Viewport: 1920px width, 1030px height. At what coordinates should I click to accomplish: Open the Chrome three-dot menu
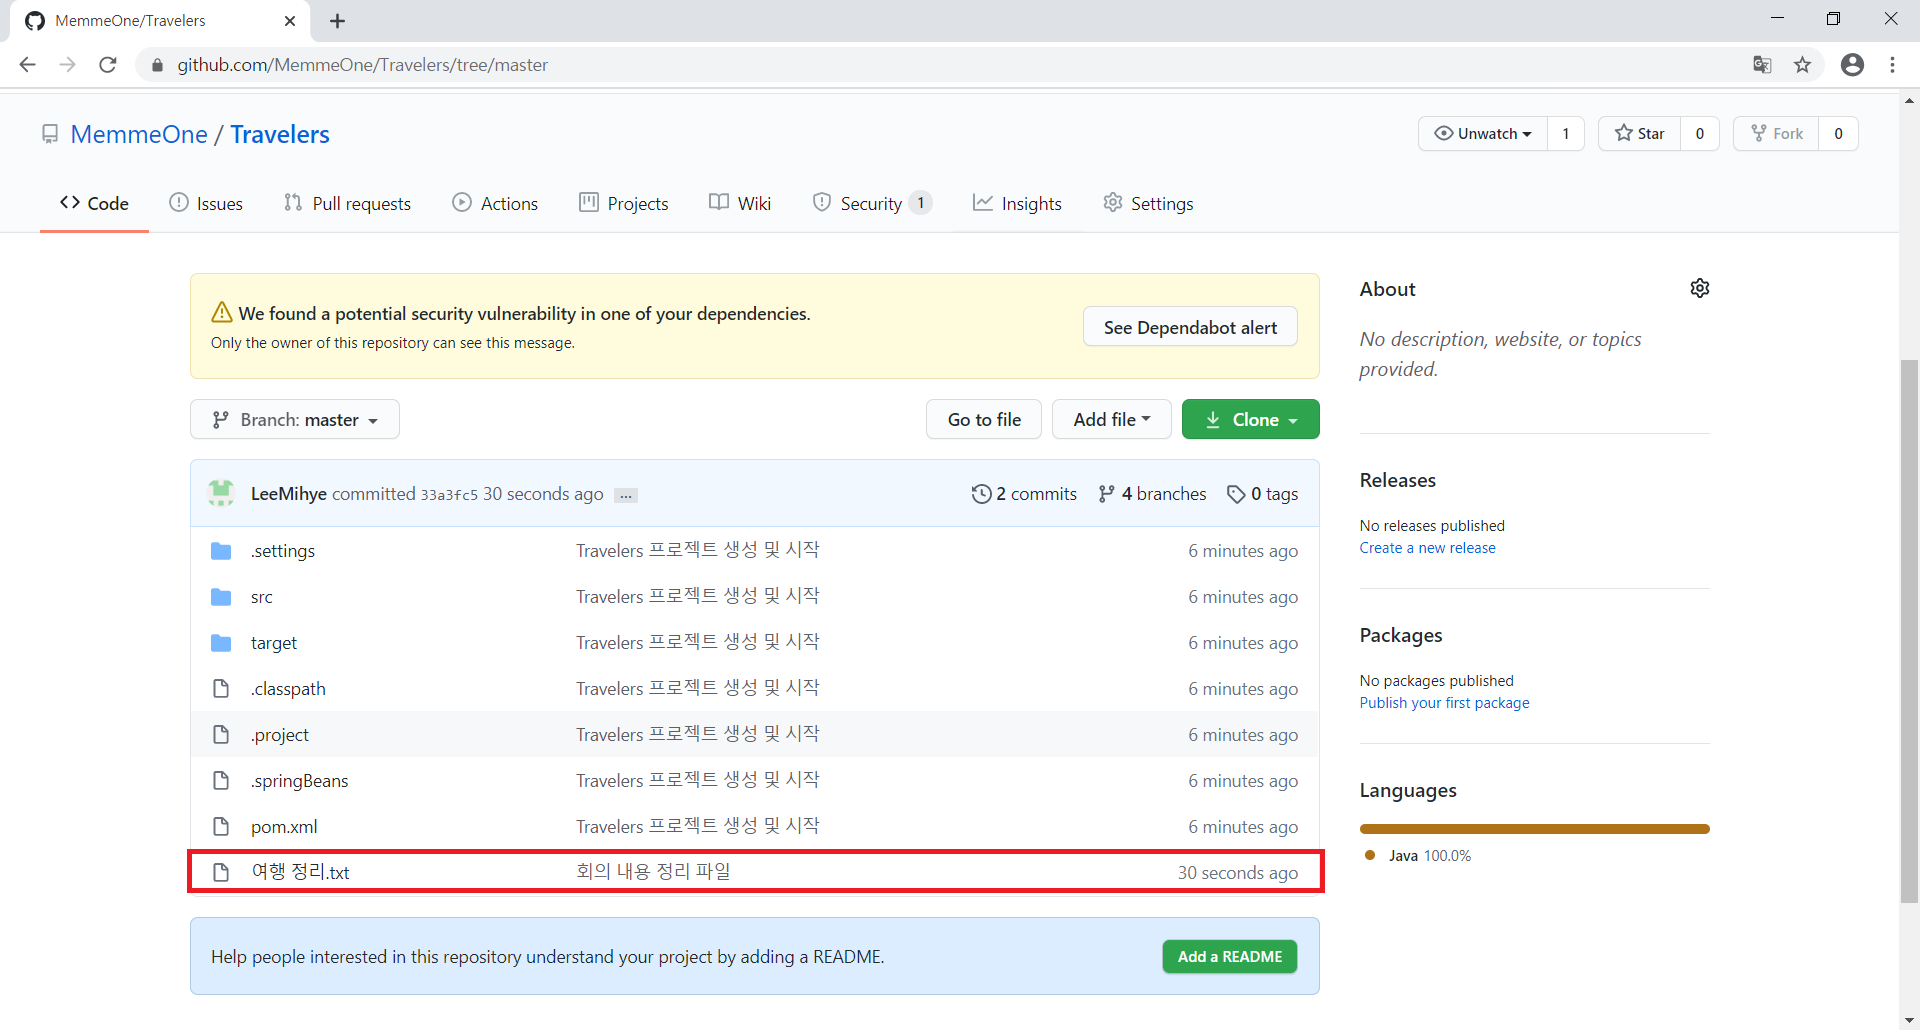(1892, 65)
